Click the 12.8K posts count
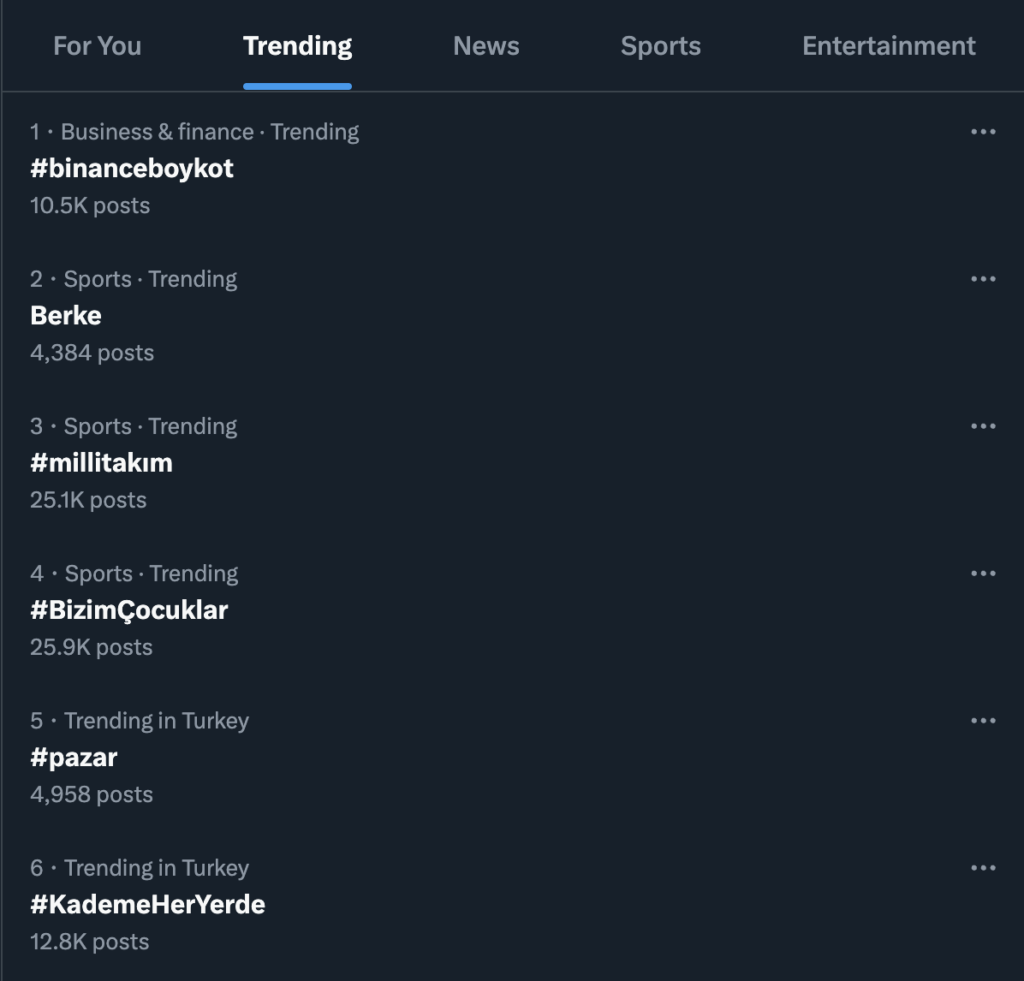Viewport: 1024px width, 981px height. (89, 941)
